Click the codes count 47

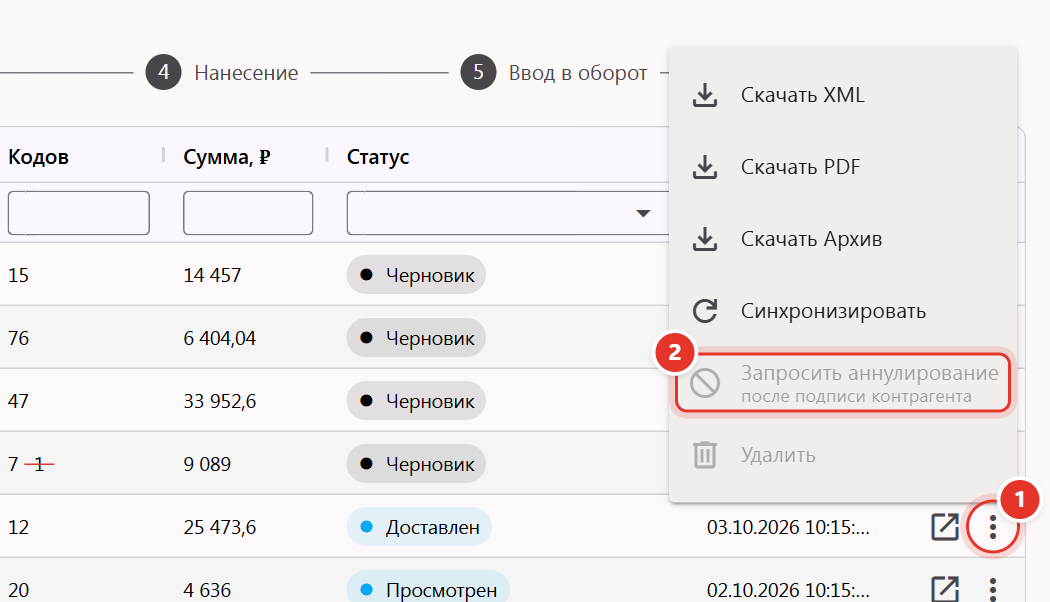coord(19,401)
